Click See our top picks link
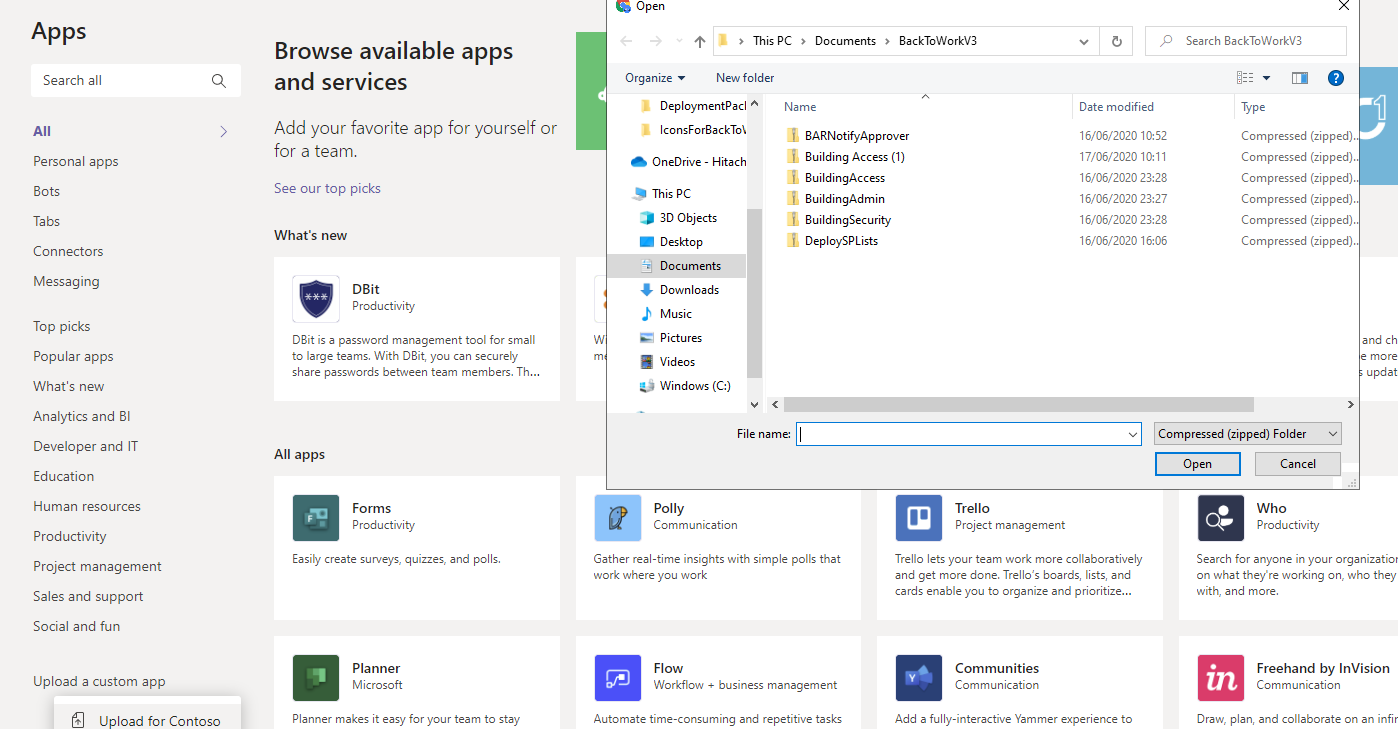This screenshot has width=1398, height=729. (x=327, y=188)
